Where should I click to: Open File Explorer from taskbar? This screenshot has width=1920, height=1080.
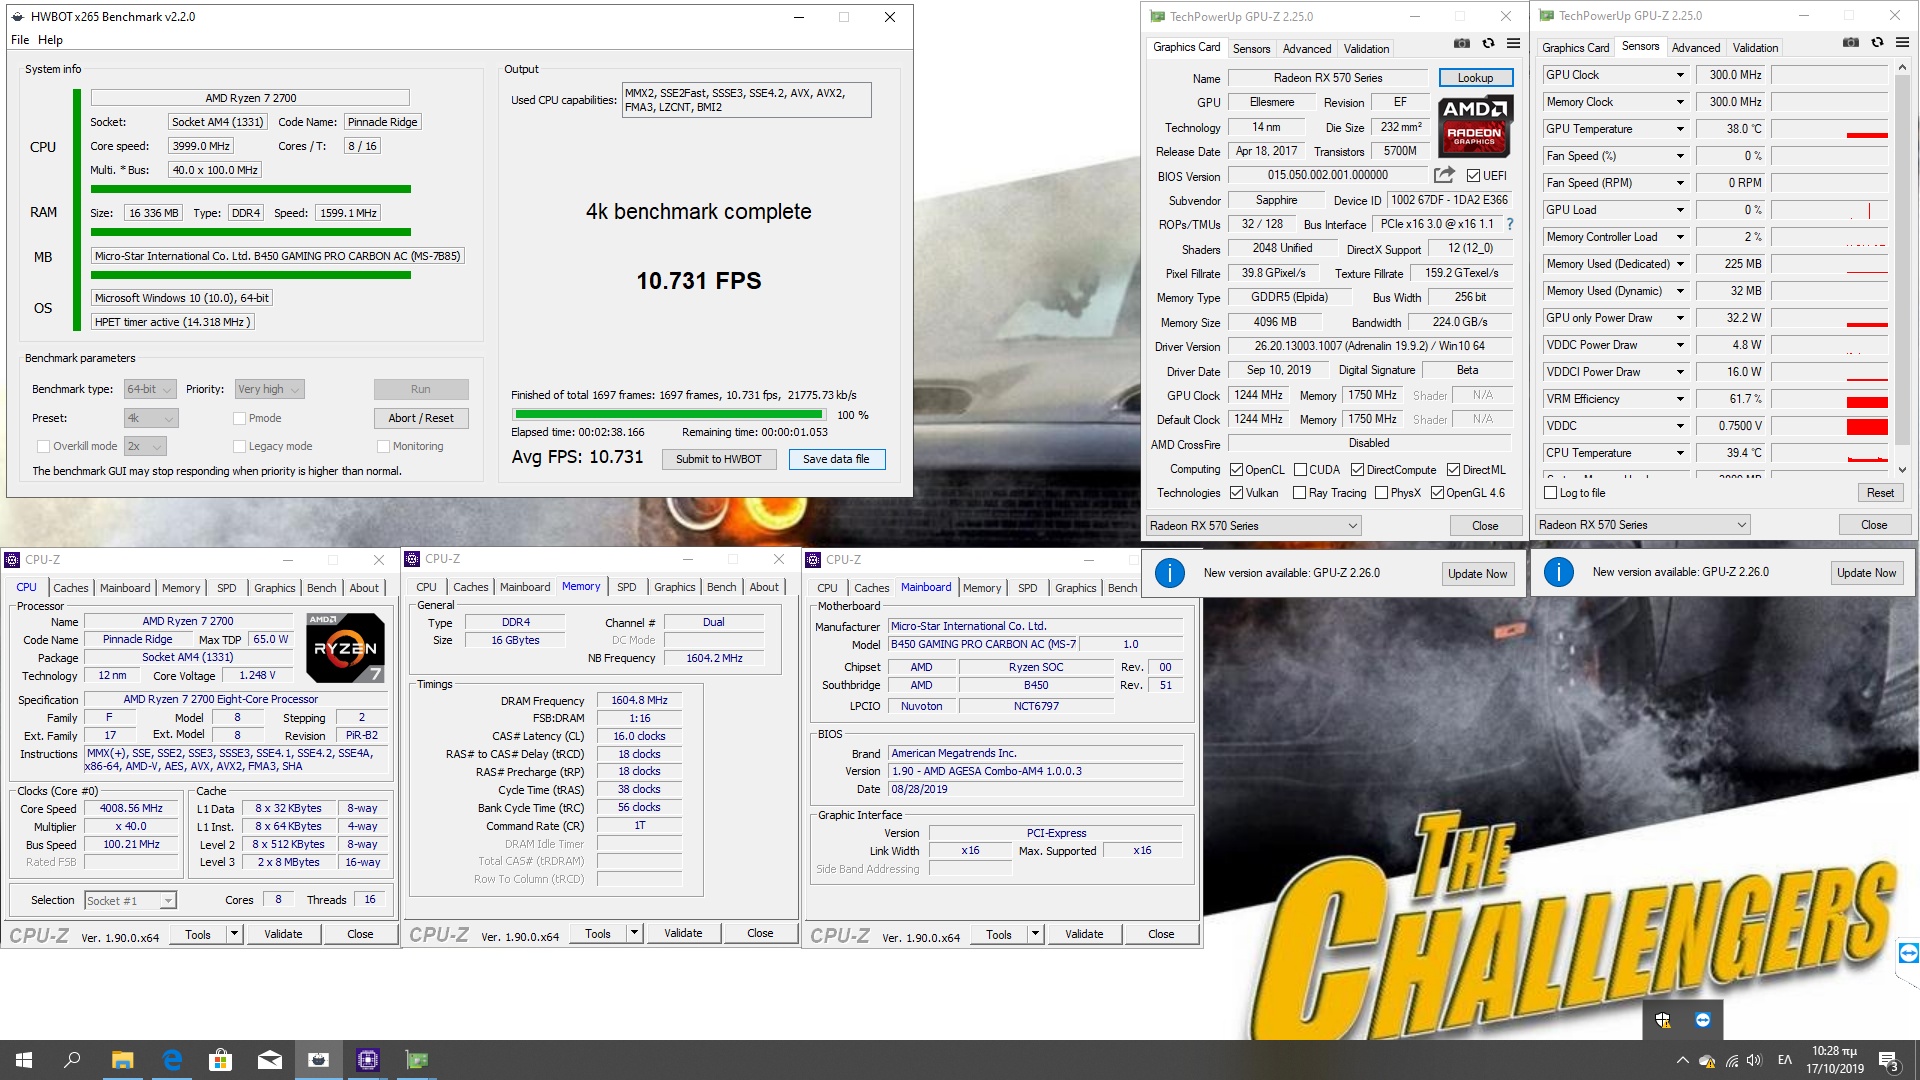[x=122, y=1060]
